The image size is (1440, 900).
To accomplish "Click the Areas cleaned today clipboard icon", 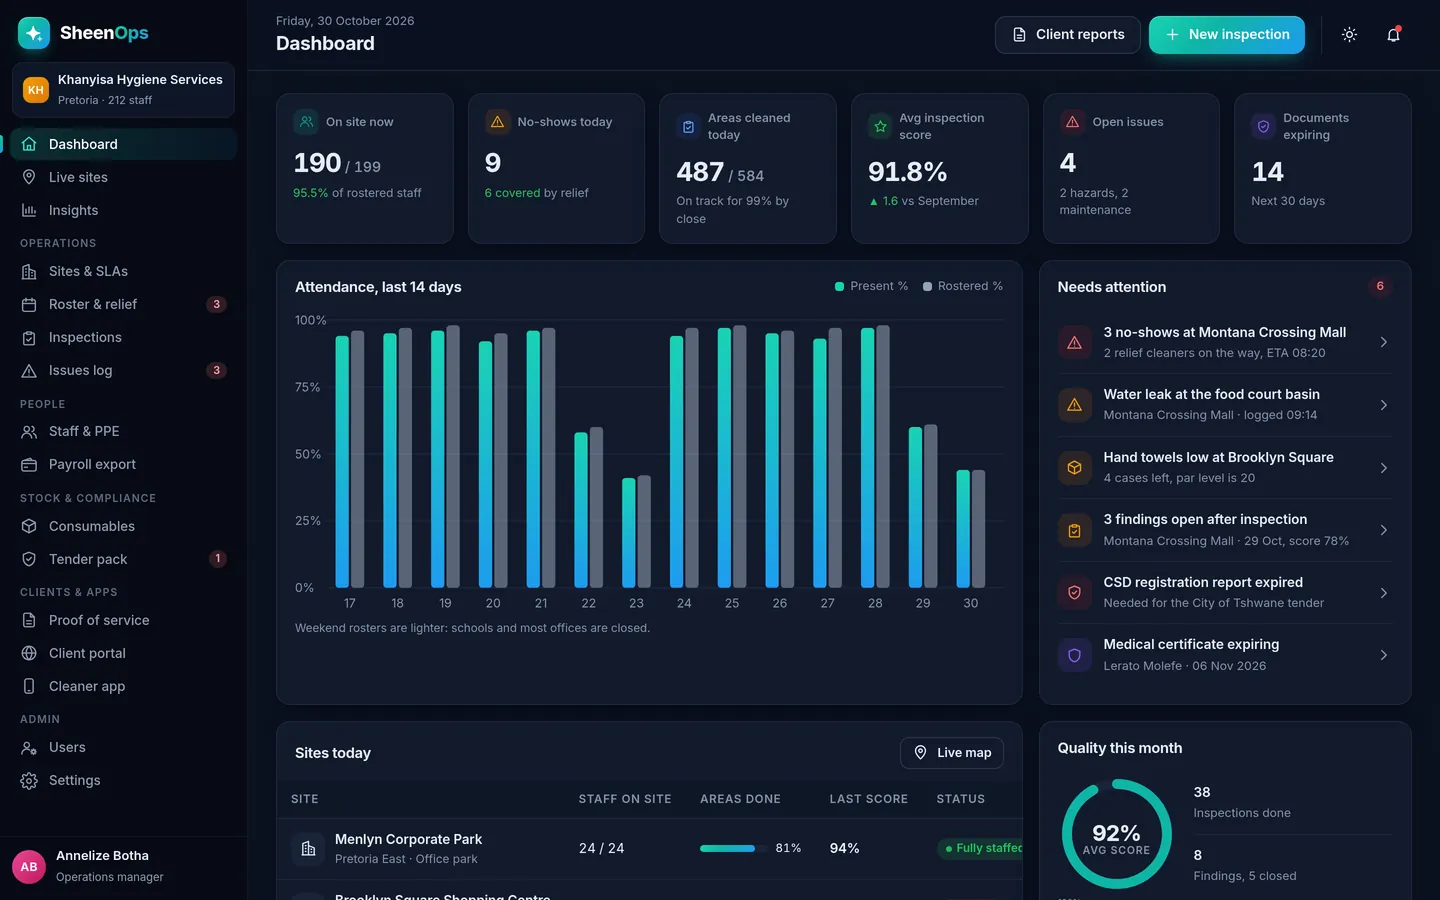I will [688, 127].
